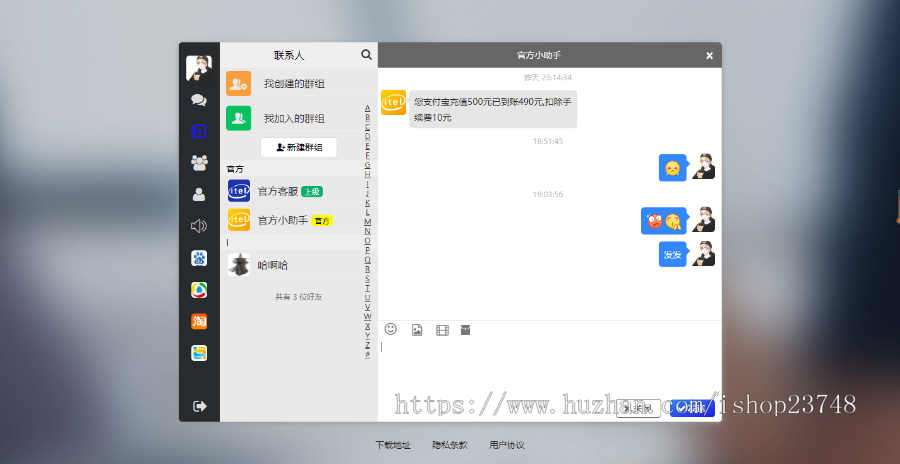Screen dimensions: 900x464
Task: Click the blue send button
Action: [x=690, y=408]
